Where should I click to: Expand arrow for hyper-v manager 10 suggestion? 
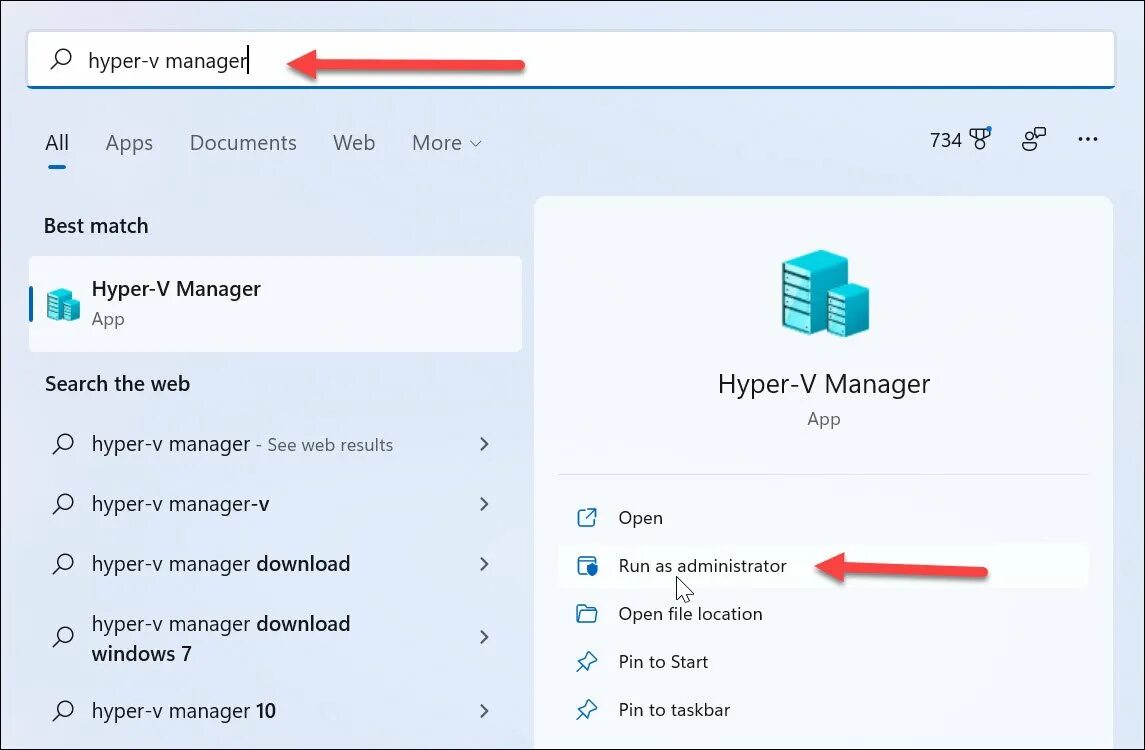click(x=483, y=711)
